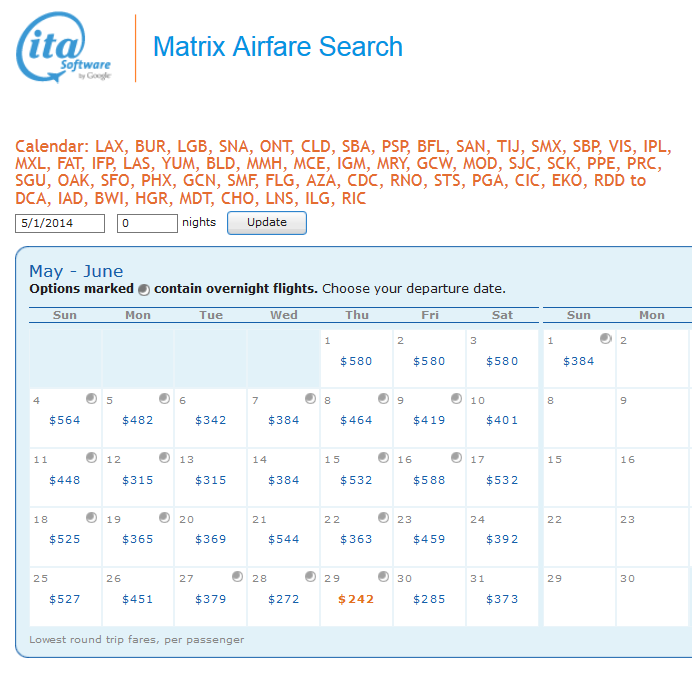Click the ITA Software logo
Viewport: 692px width, 676px height.
click(64, 48)
